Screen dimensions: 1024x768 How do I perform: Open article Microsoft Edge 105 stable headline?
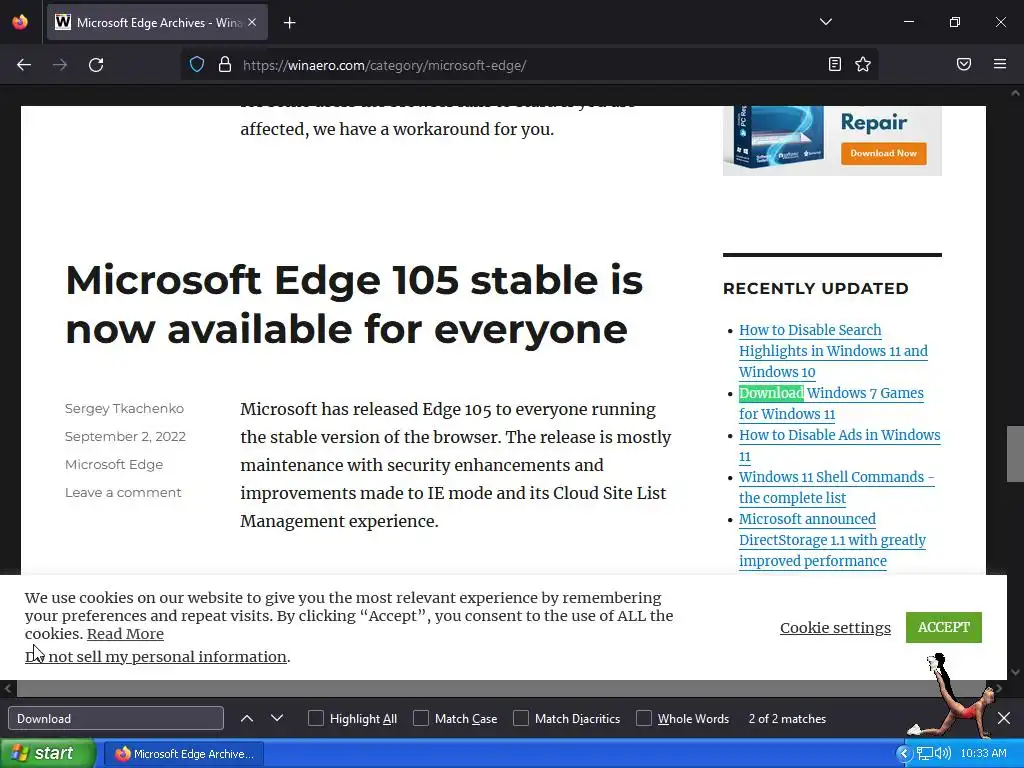coord(354,304)
